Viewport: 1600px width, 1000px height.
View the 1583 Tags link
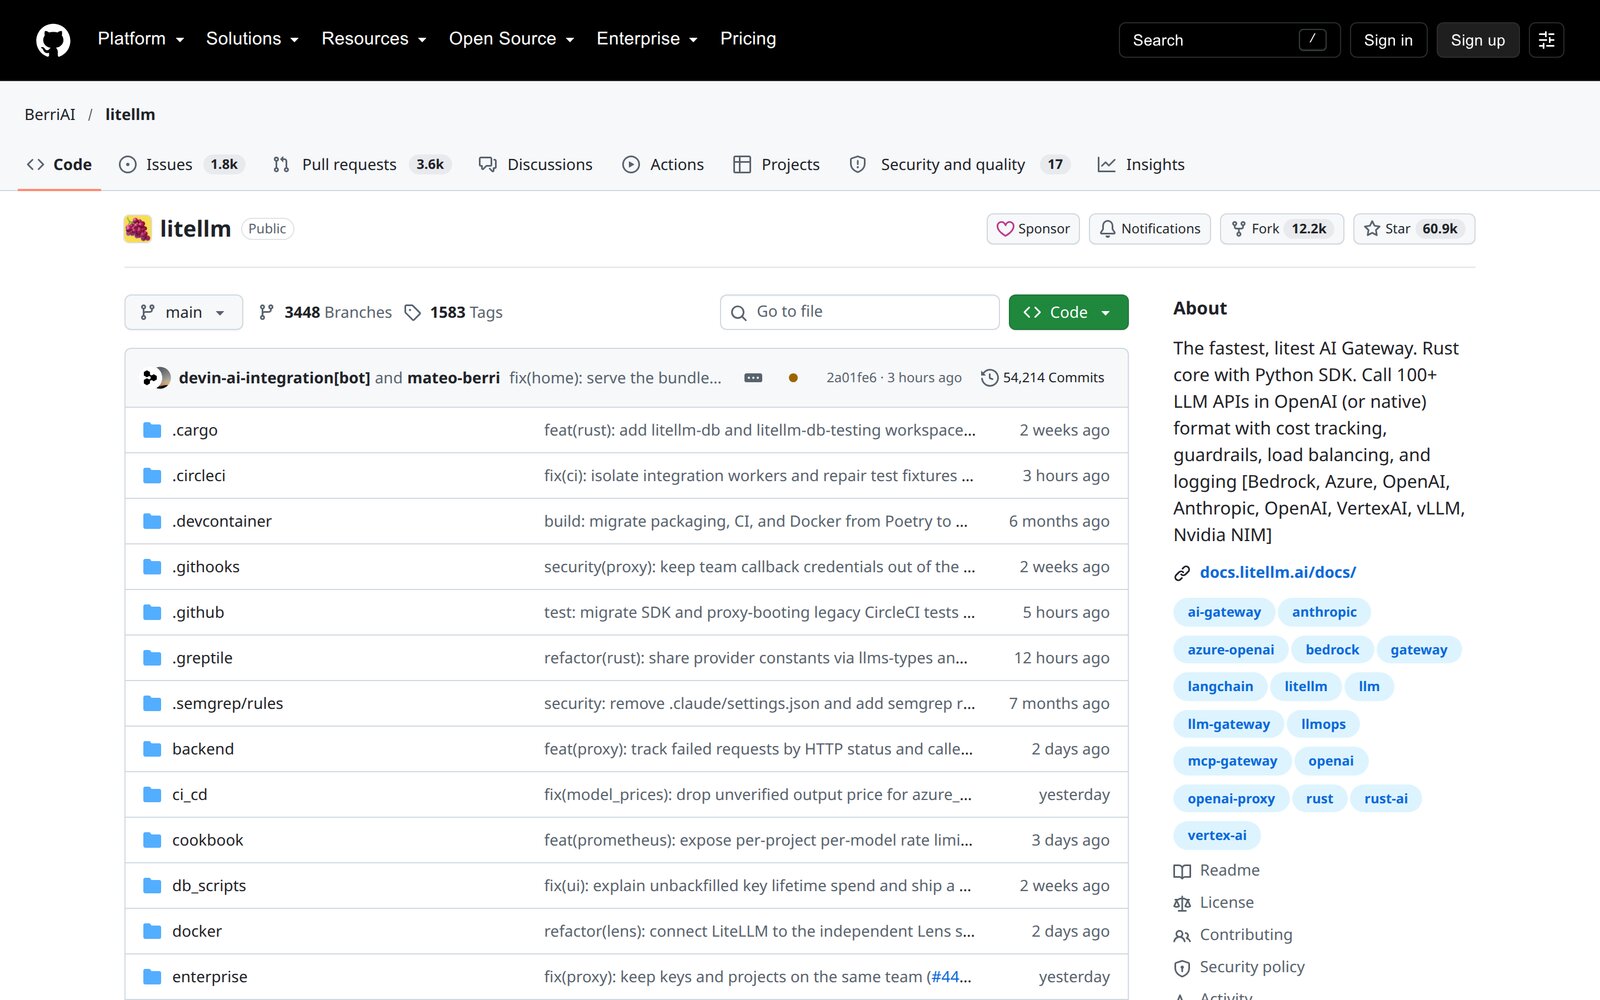[453, 312]
